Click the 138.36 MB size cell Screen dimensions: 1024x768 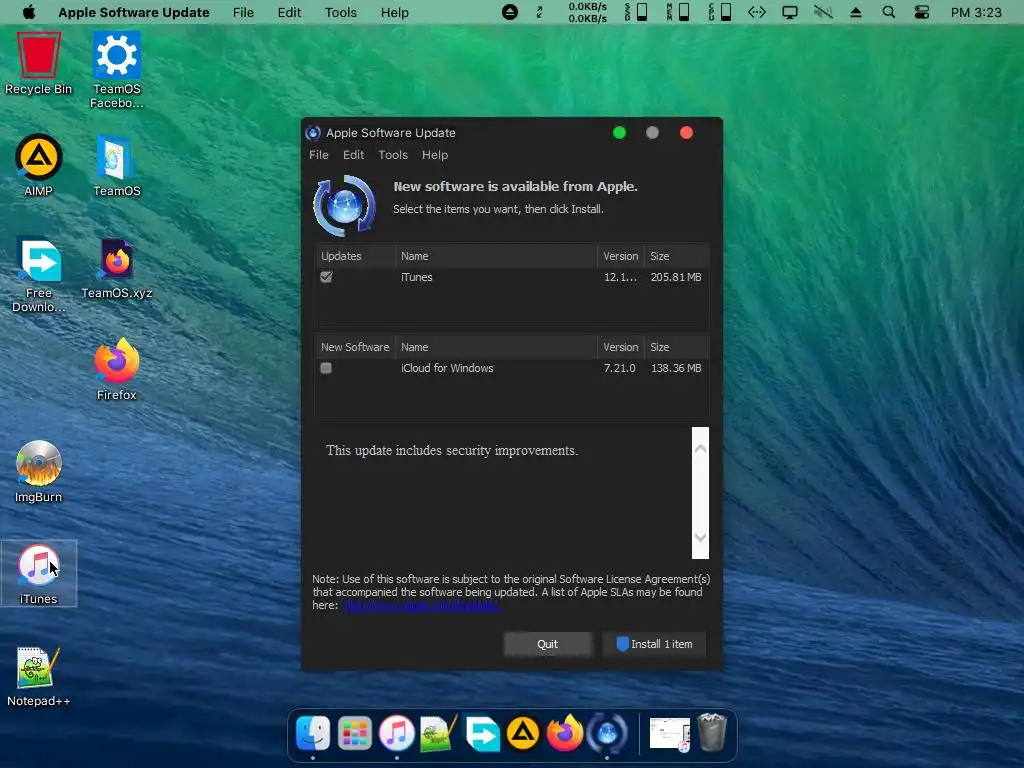point(676,368)
